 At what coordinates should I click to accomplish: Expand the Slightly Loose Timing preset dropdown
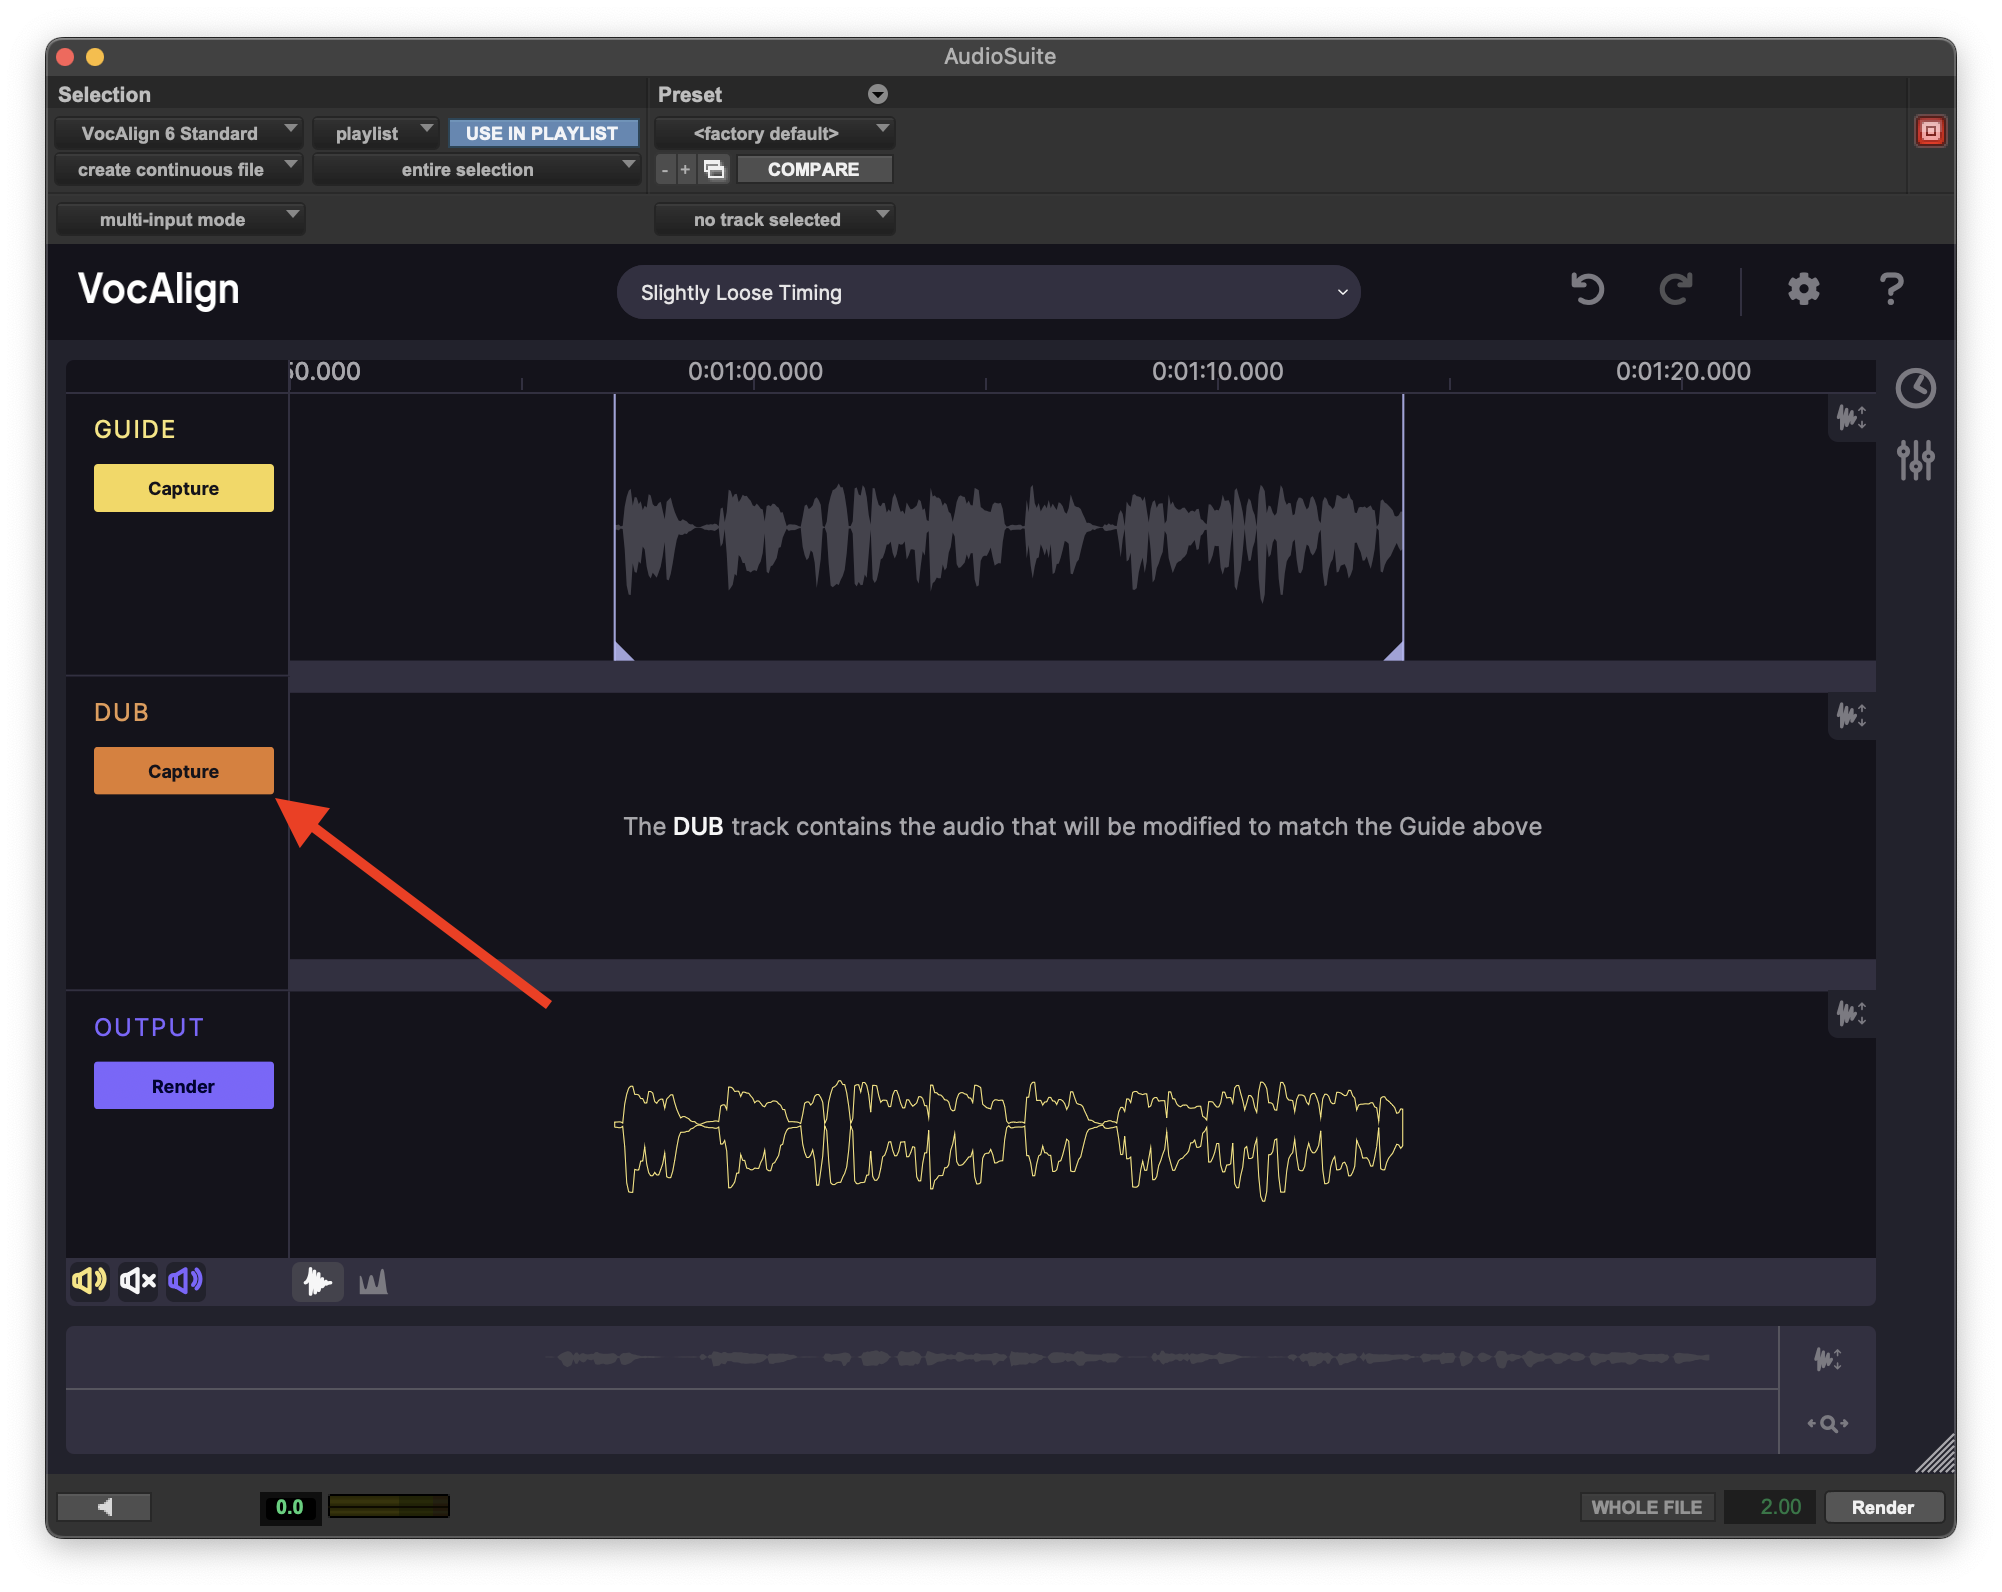(x=988, y=292)
